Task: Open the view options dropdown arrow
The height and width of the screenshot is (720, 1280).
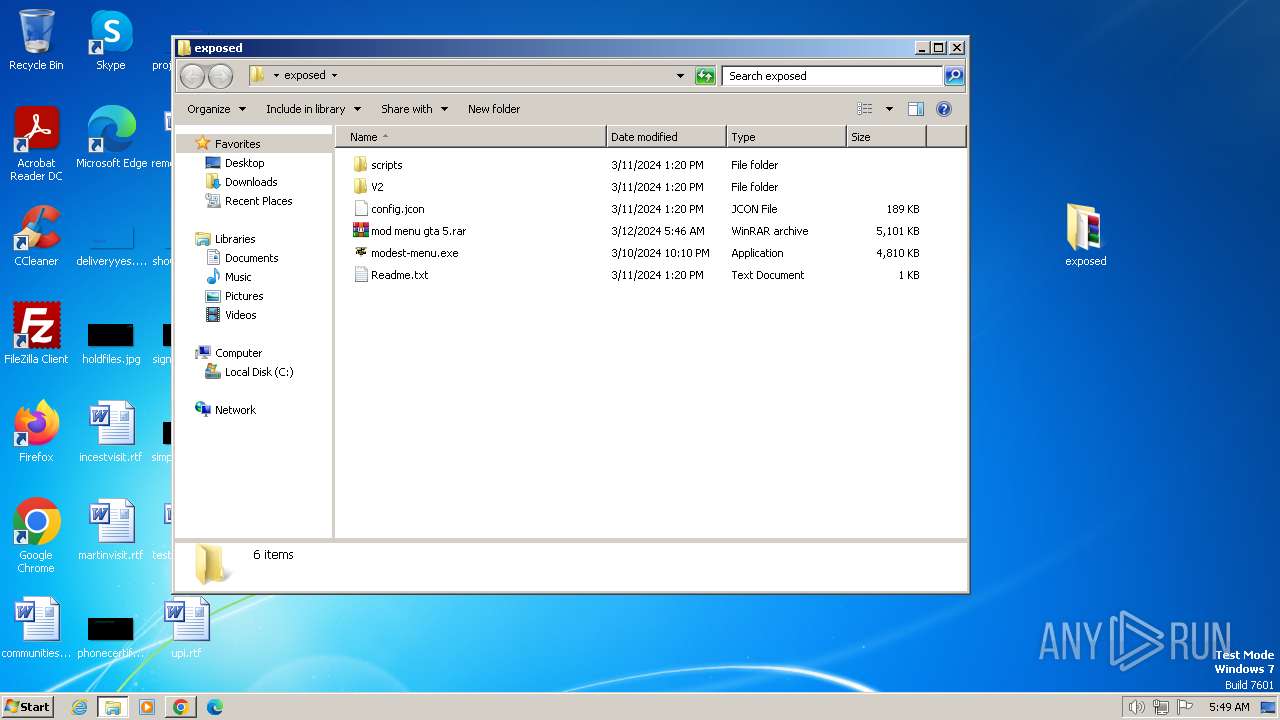Action: [889, 109]
